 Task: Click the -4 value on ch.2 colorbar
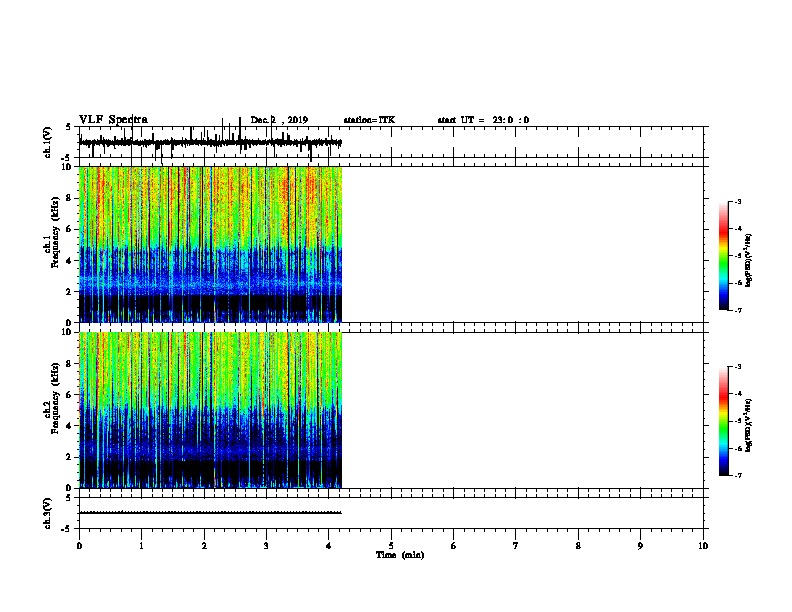[x=737, y=394]
